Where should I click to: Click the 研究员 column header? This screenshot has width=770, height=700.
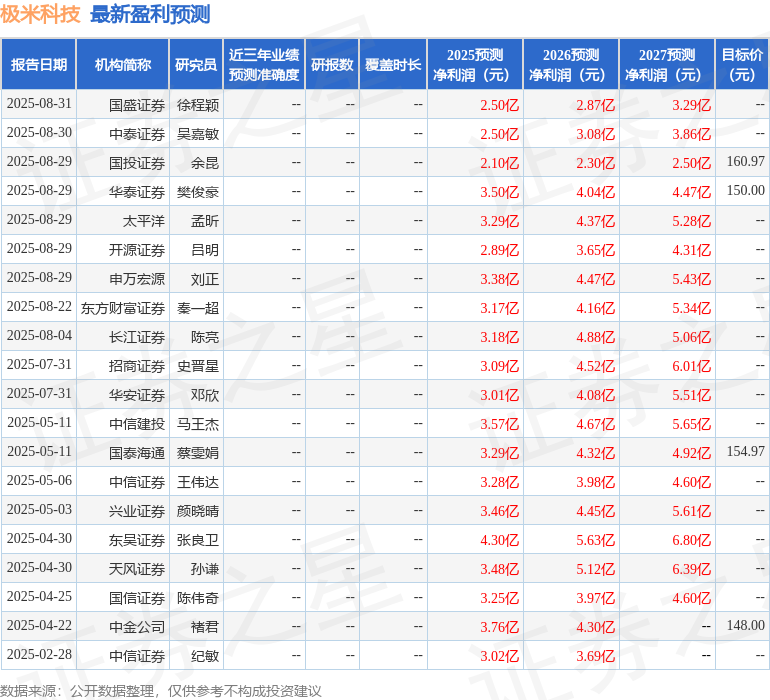[196, 64]
